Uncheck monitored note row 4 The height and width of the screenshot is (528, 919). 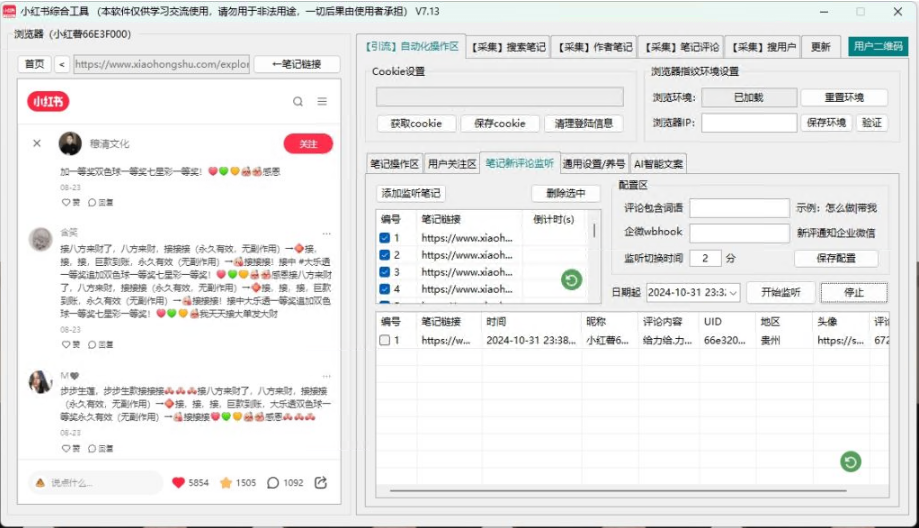click(x=384, y=289)
